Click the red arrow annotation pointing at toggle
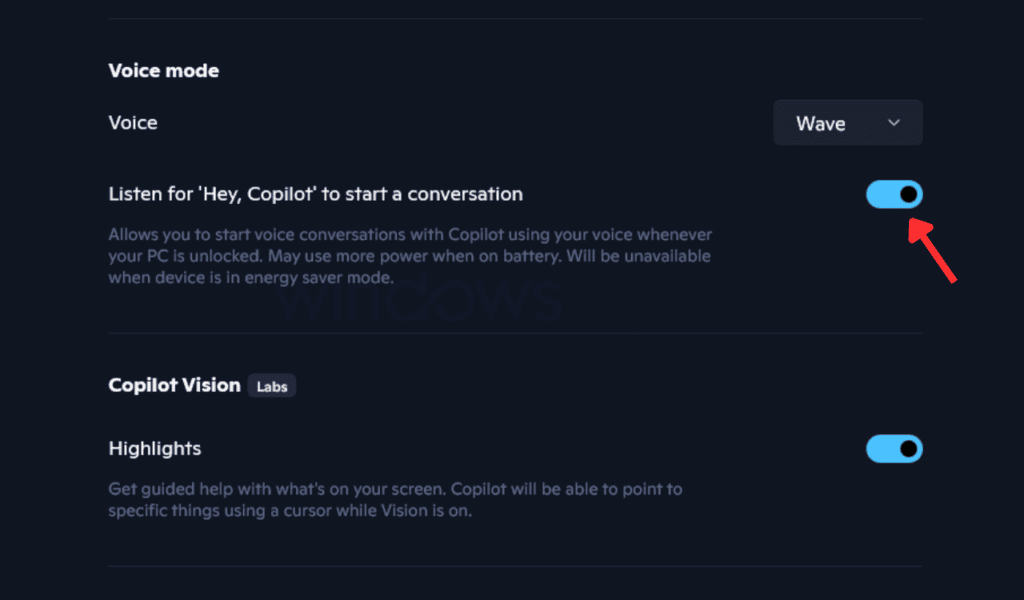1024x600 pixels. click(x=935, y=254)
